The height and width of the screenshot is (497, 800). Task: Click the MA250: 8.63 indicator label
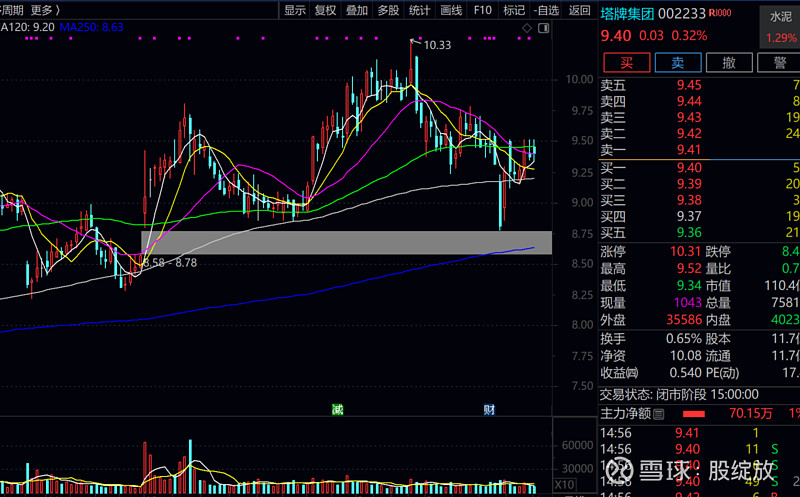(91, 27)
